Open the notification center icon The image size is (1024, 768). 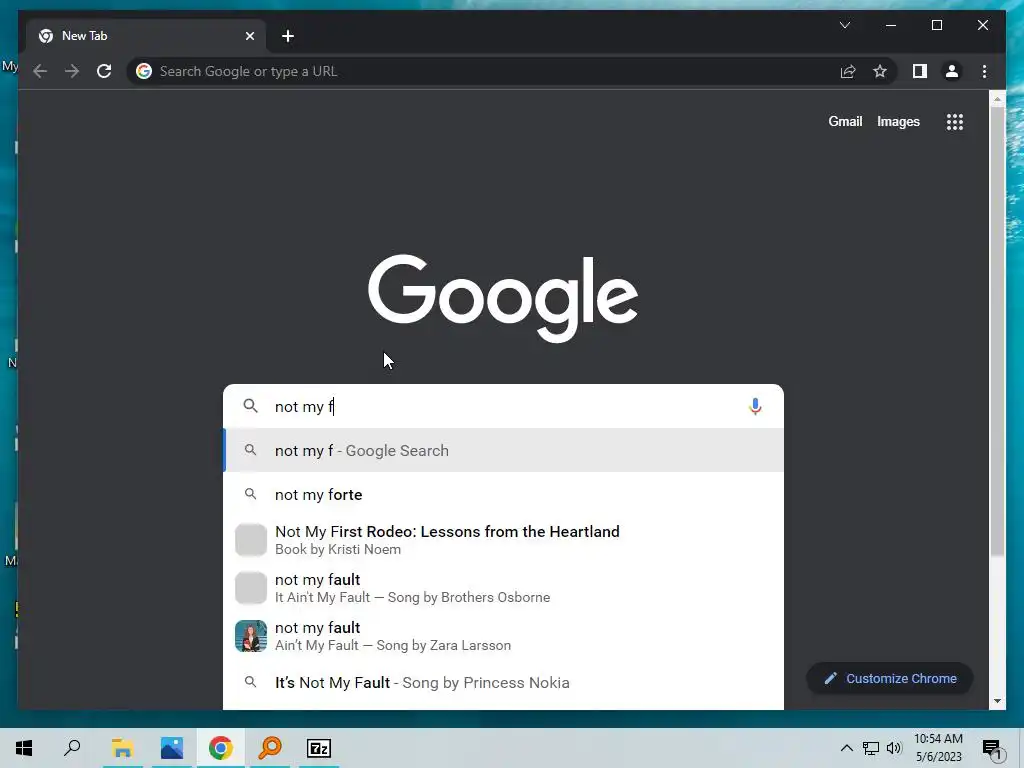992,748
